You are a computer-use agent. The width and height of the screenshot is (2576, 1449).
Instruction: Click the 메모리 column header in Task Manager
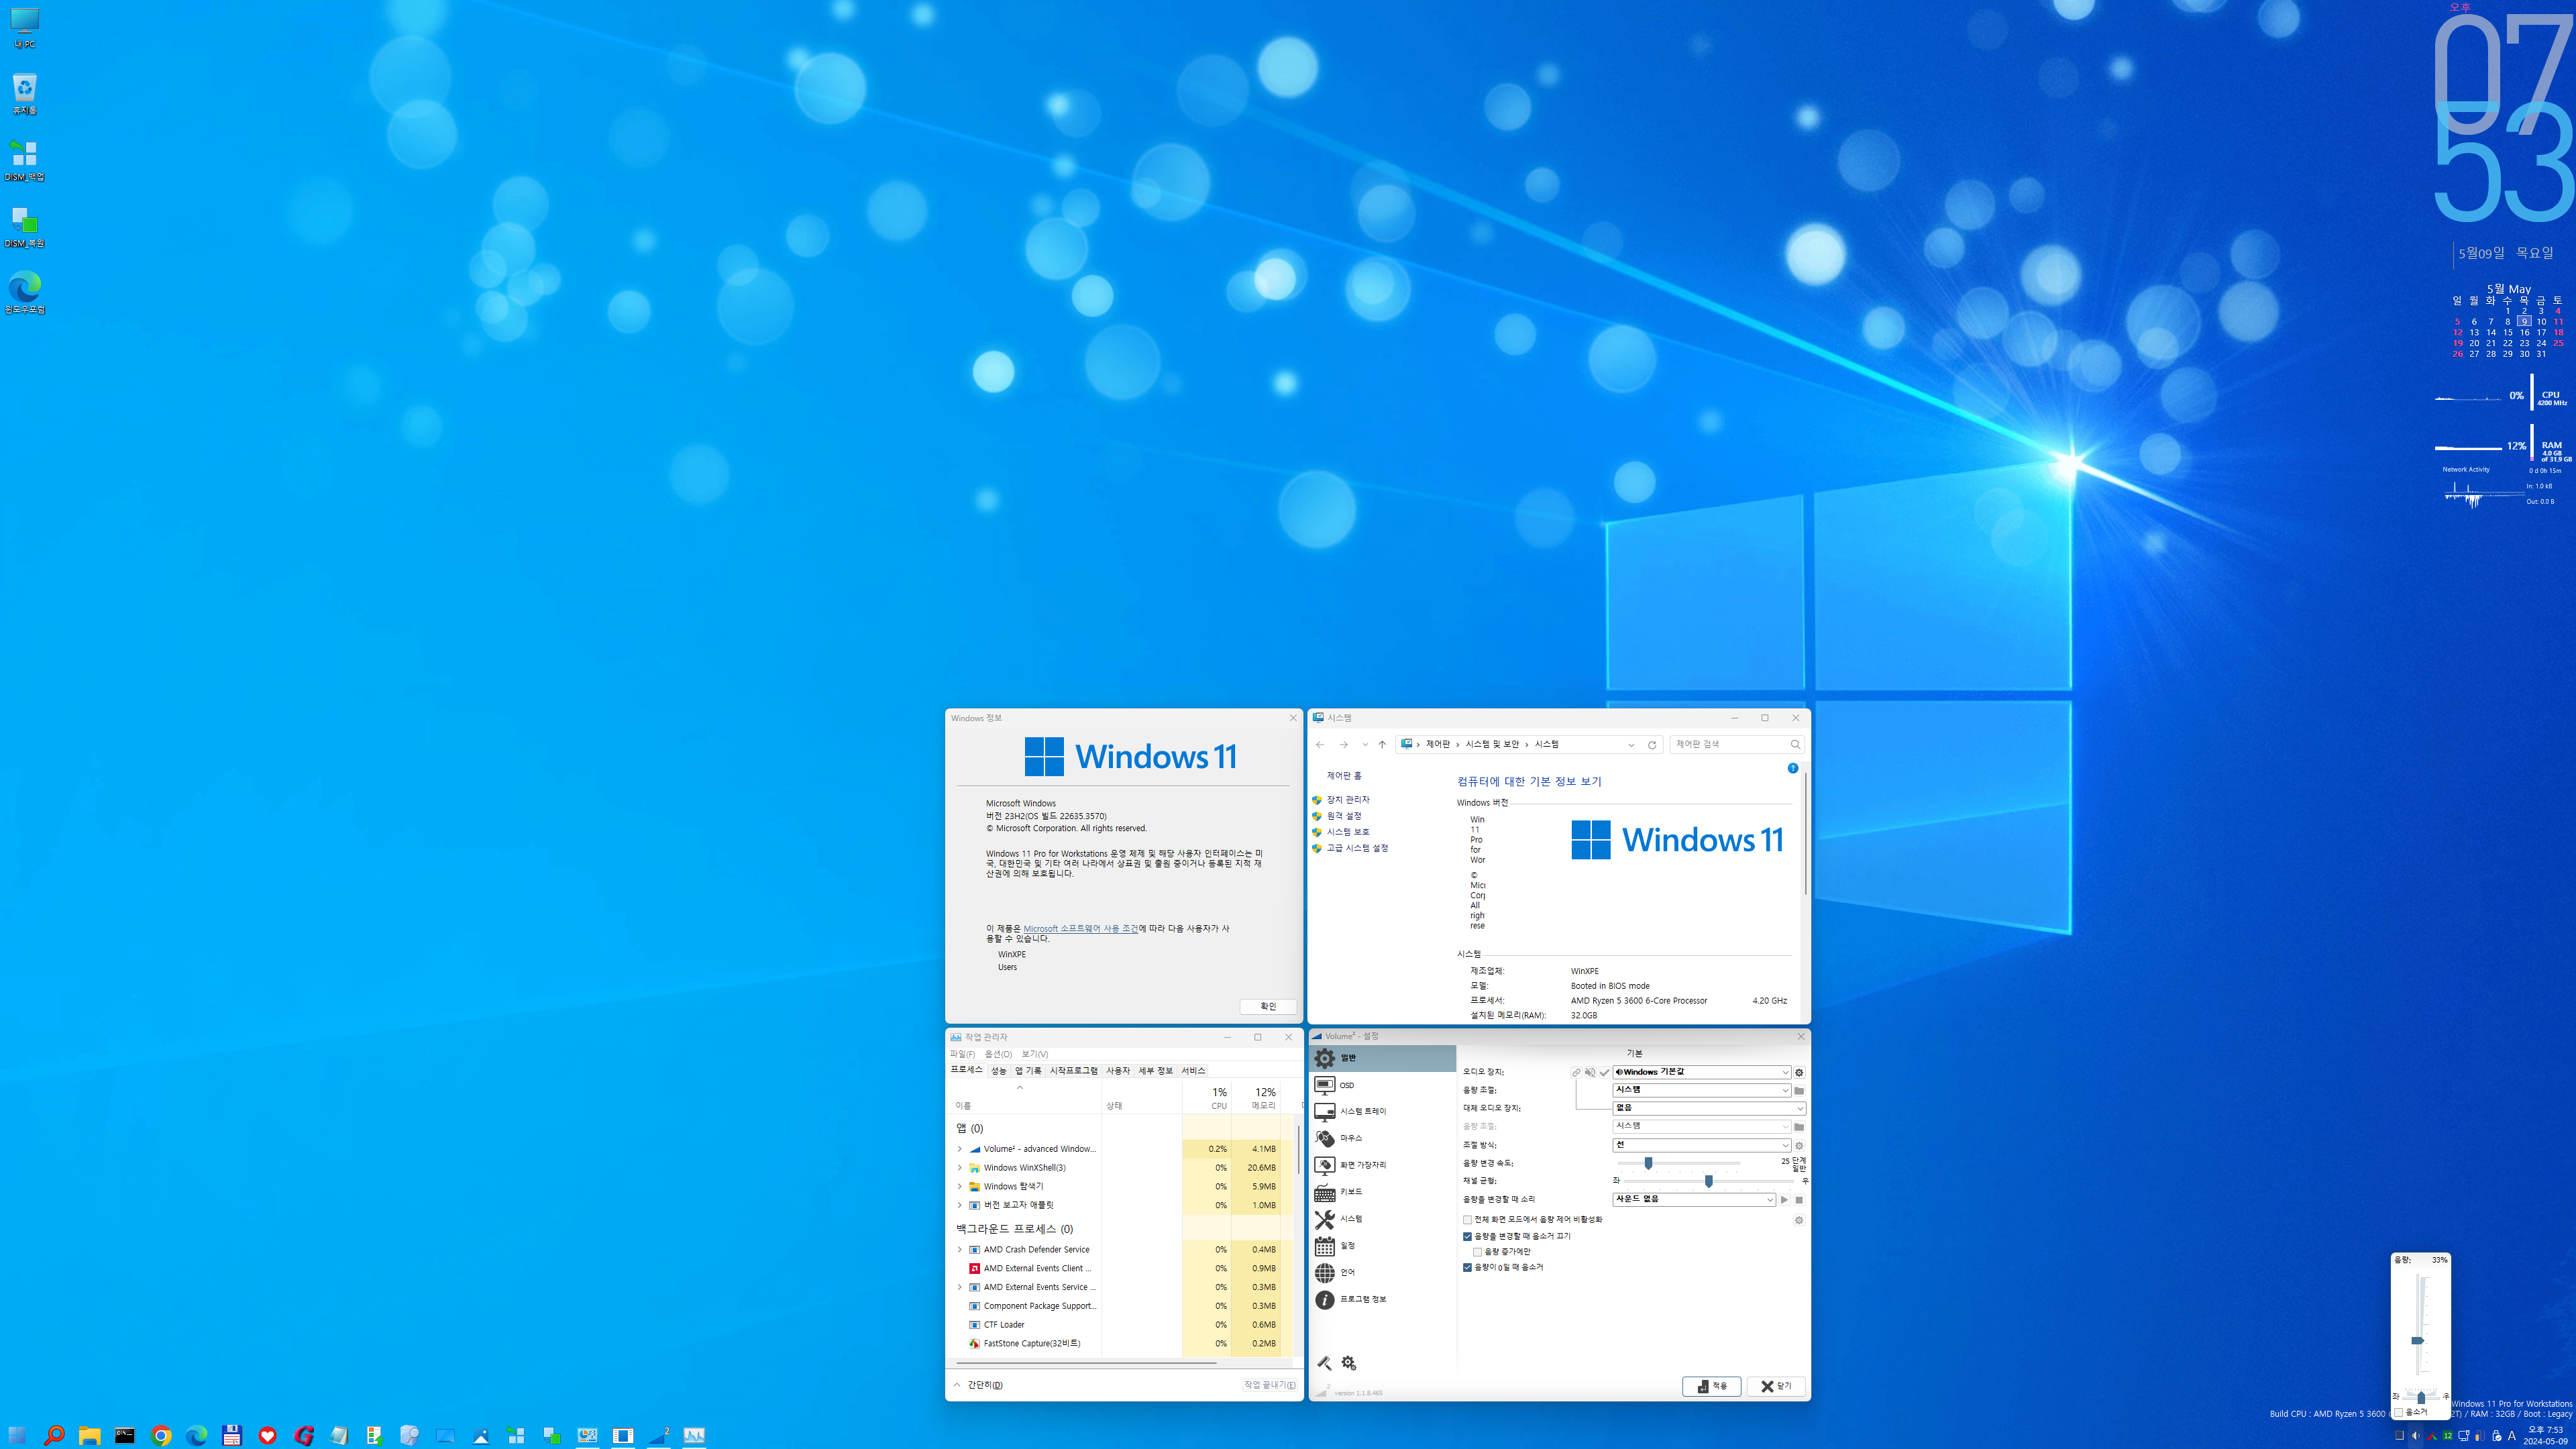tap(1256, 1098)
